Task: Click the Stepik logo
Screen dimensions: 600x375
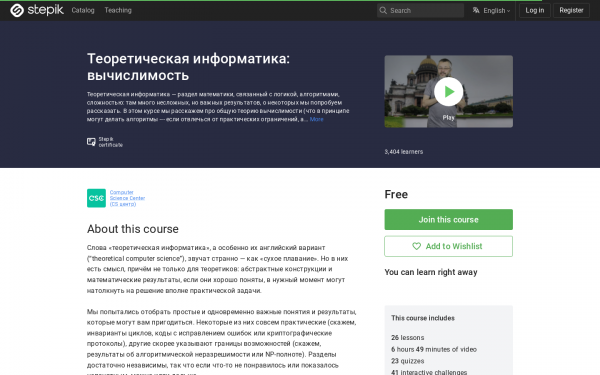Action: point(37,10)
